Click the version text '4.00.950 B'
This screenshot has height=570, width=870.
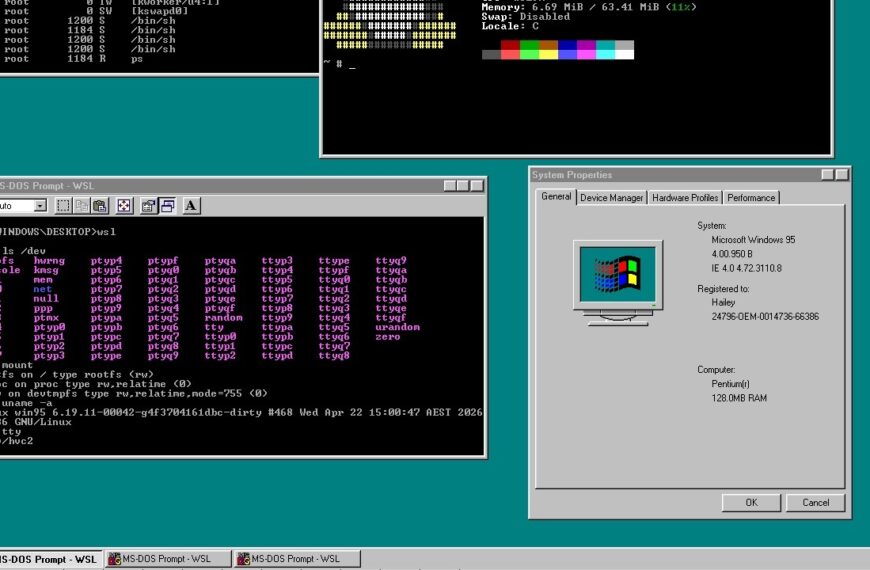(x=732, y=254)
